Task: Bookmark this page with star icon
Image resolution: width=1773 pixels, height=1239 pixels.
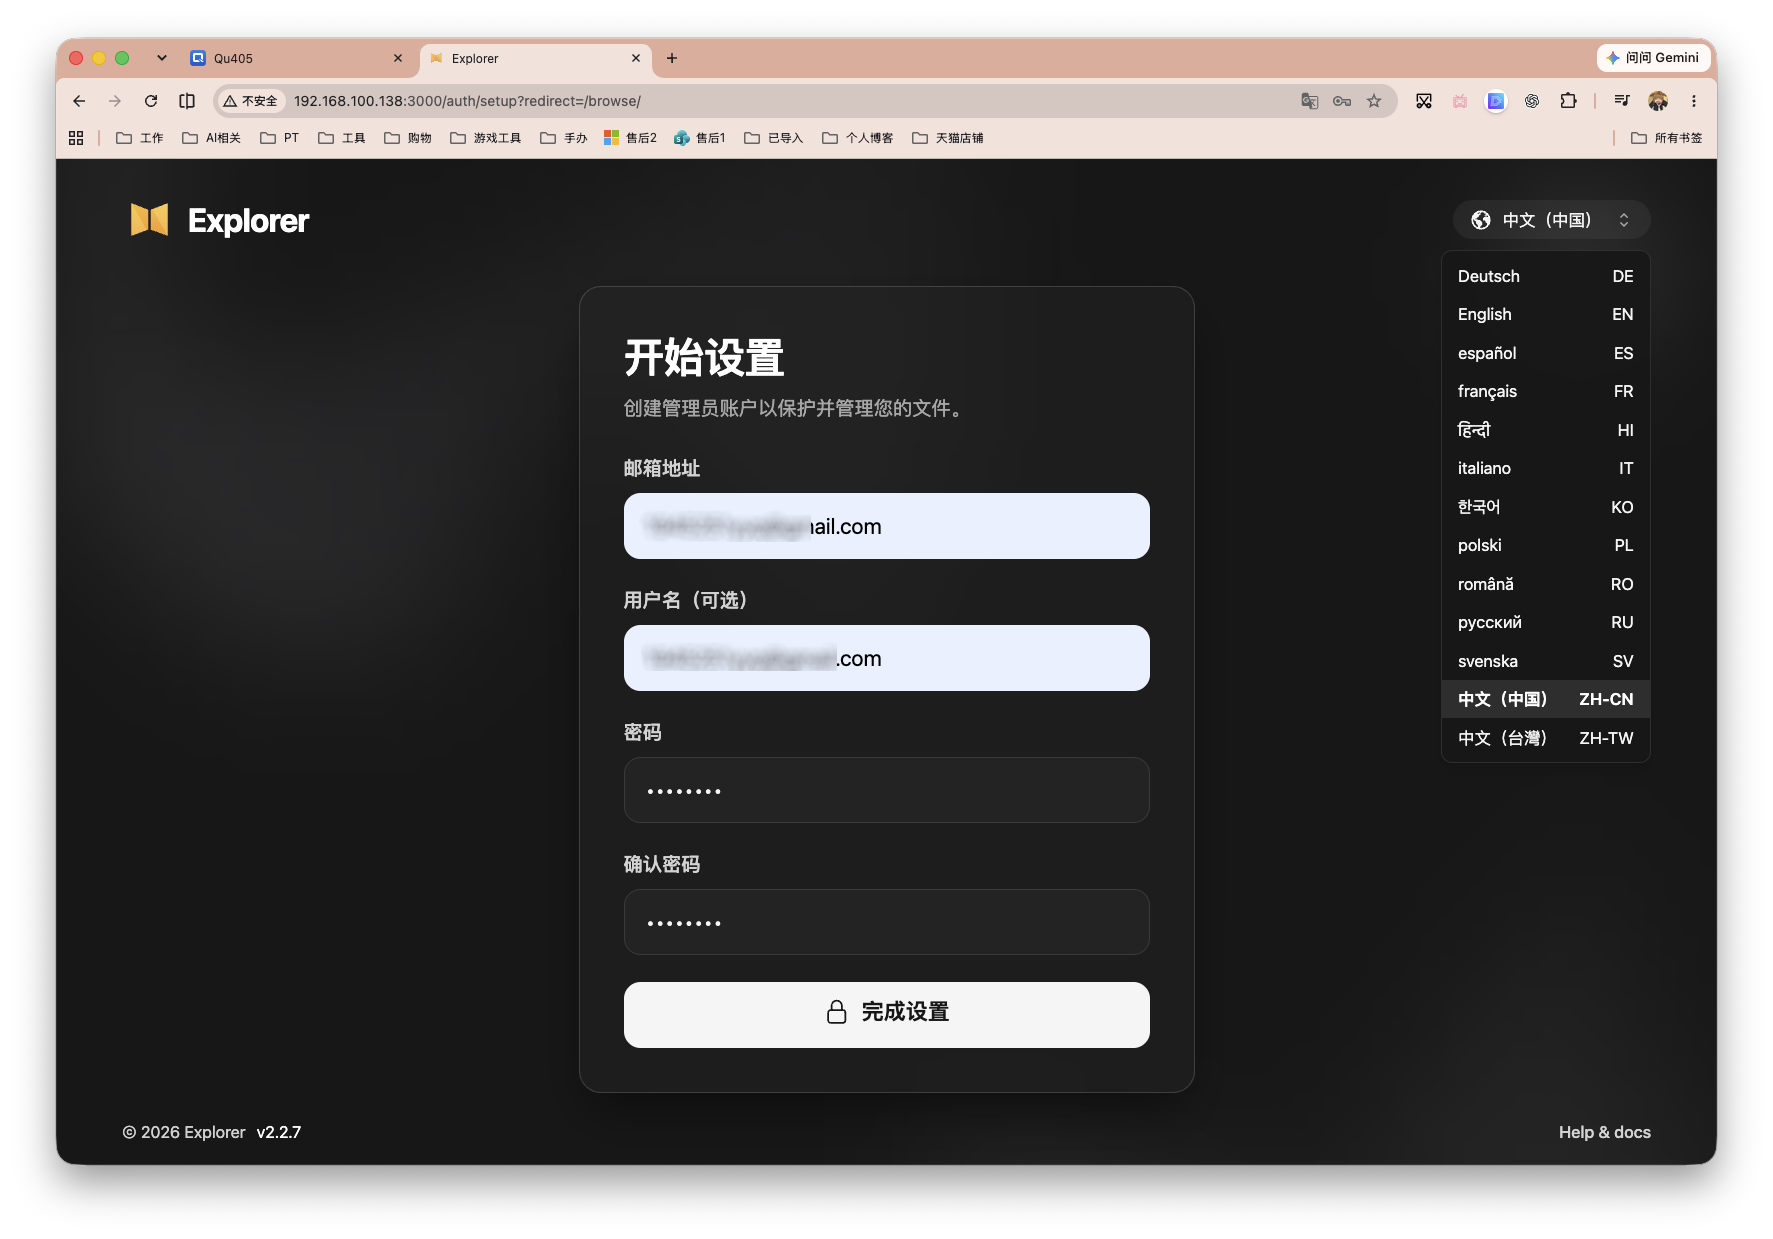Action: click(1374, 101)
